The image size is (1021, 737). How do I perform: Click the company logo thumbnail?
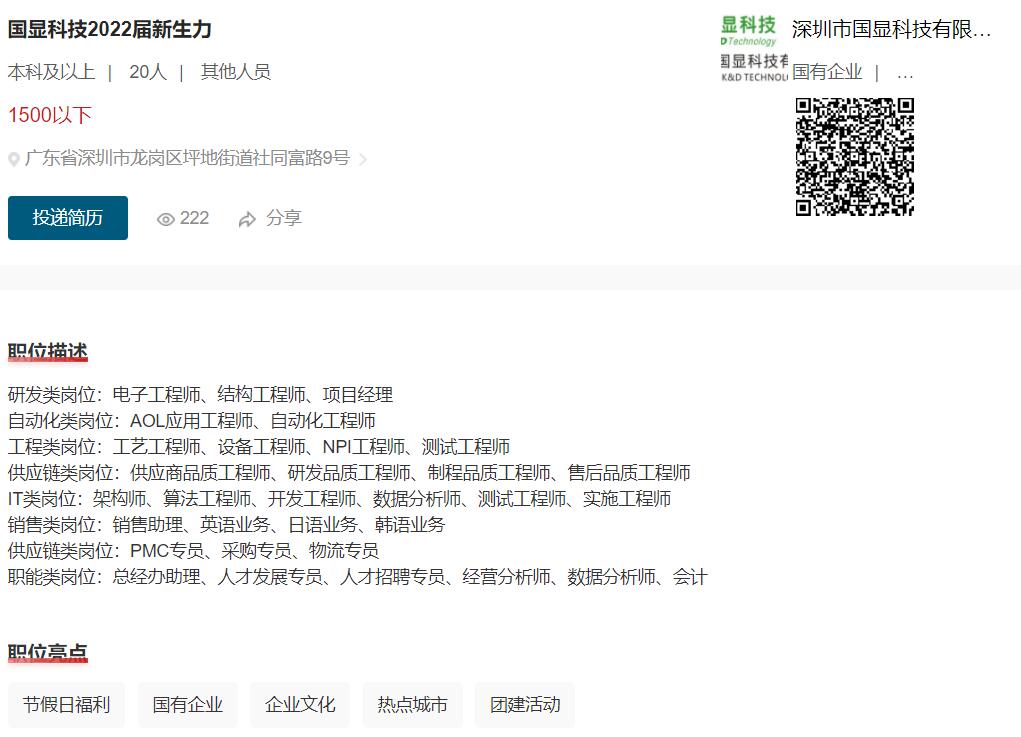tap(754, 49)
